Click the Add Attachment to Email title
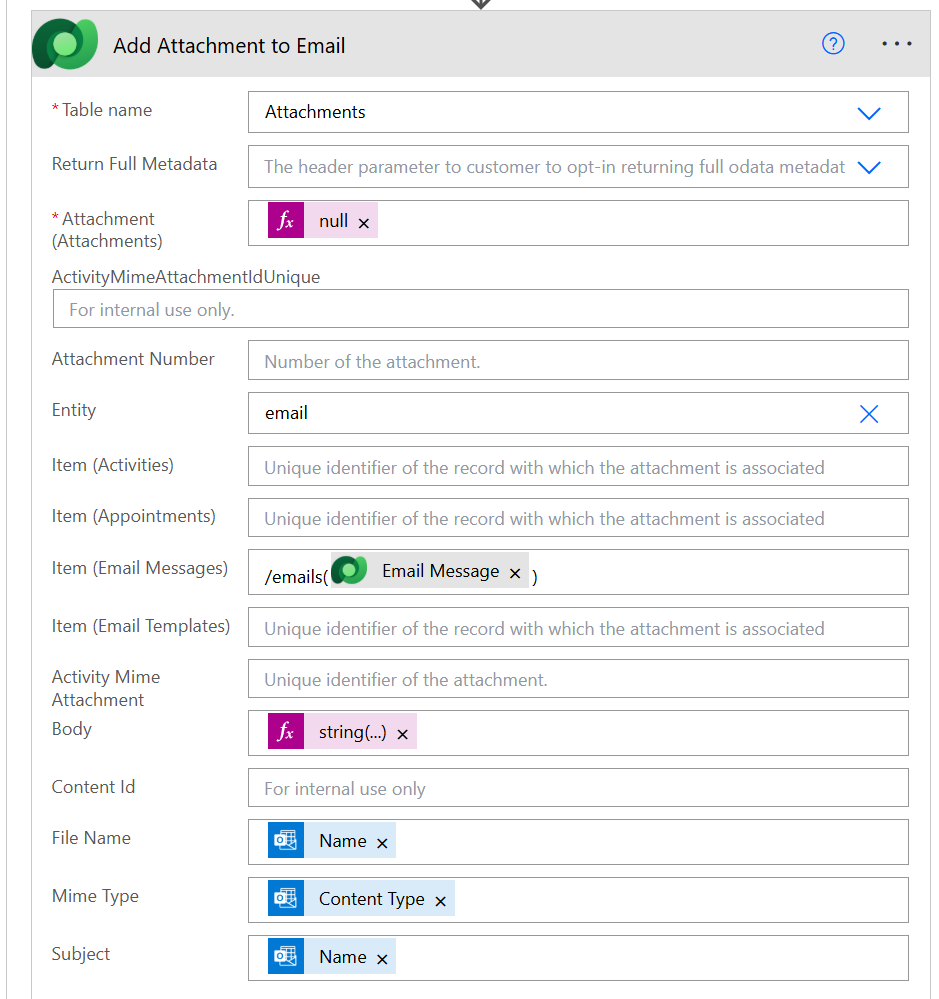Screen dimensions: 939x999 pos(229,46)
